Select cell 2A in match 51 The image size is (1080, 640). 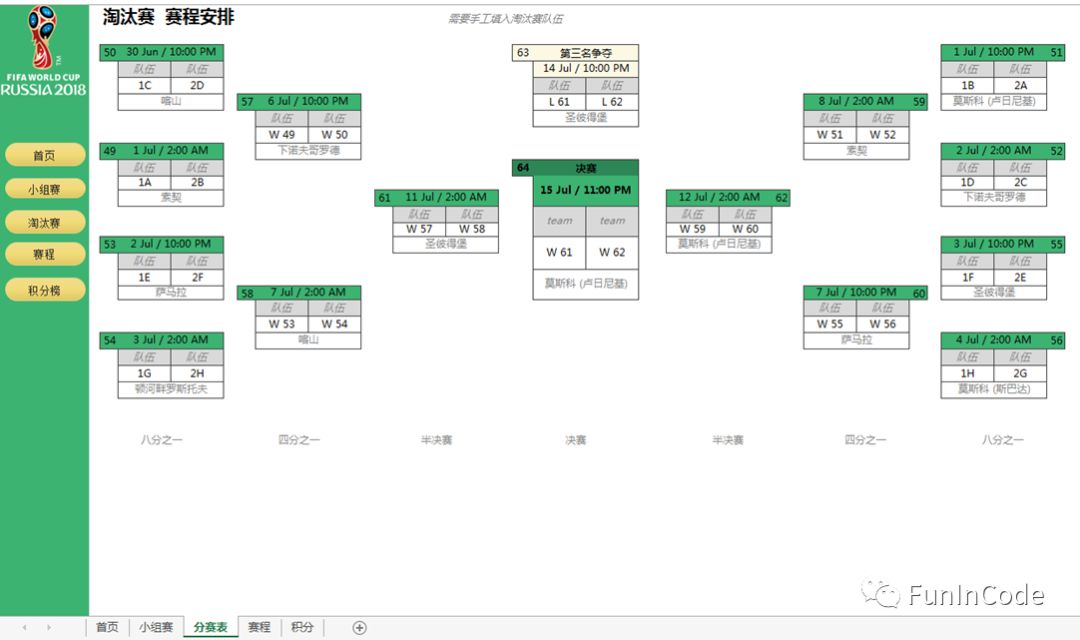(x=1020, y=85)
